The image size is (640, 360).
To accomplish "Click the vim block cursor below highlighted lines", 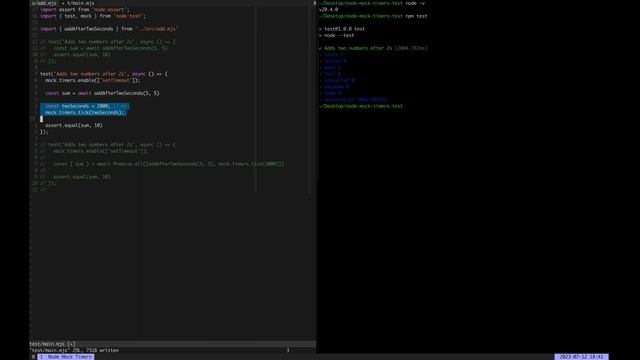I will pyautogui.click(x=41, y=119).
